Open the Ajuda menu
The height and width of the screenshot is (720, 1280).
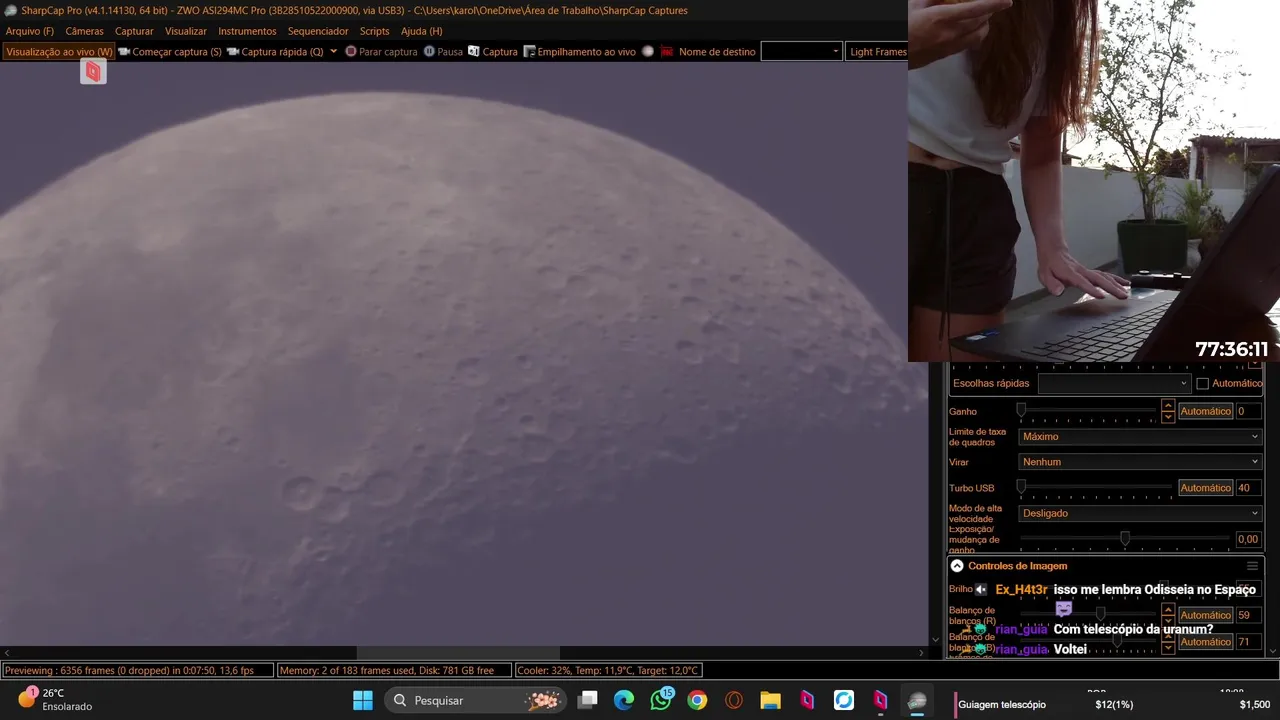point(421,31)
